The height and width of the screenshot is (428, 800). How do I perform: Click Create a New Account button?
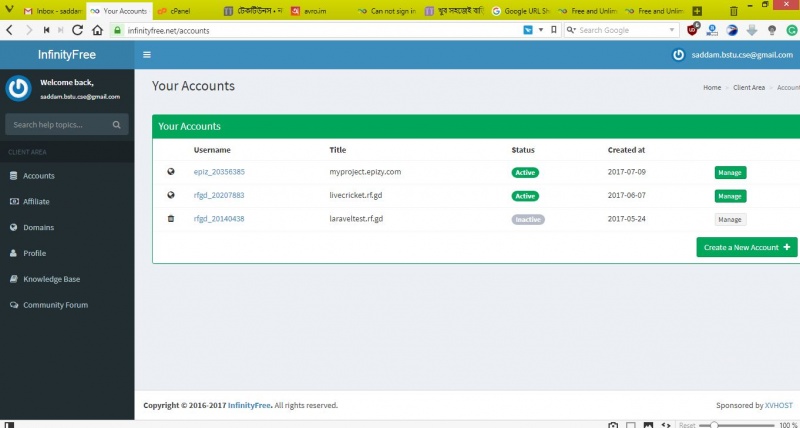click(746, 247)
